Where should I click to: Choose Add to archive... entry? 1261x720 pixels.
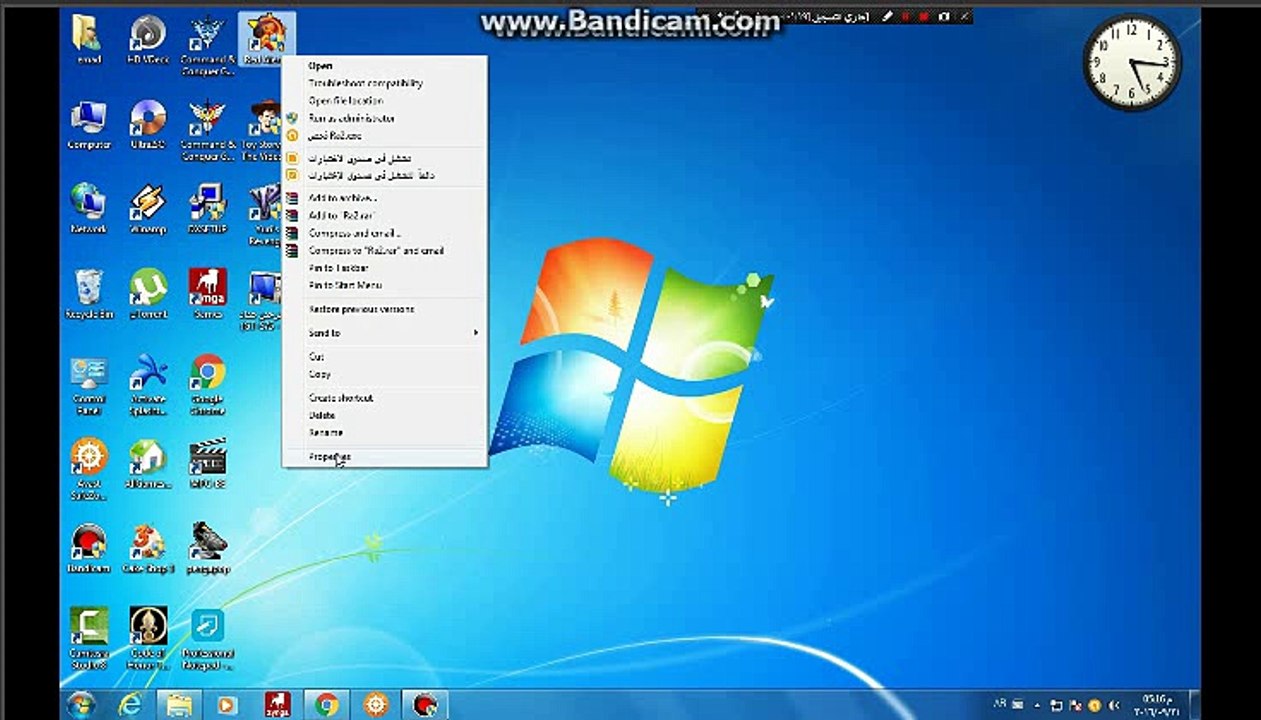pos(385,198)
